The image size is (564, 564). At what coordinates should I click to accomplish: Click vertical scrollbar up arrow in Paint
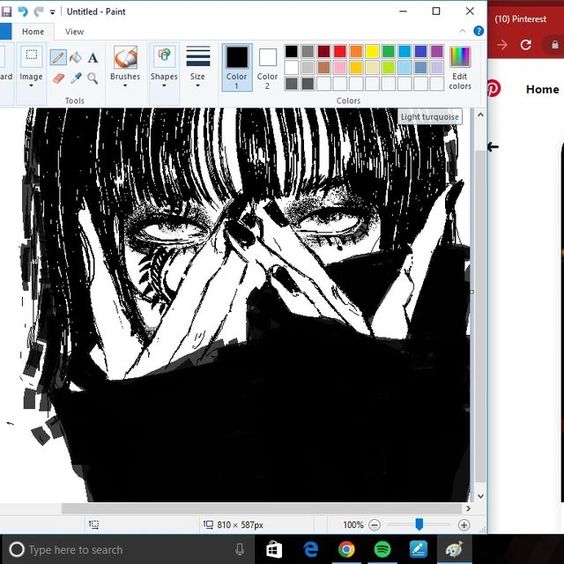pyautogui.click(x=480, y=115)
